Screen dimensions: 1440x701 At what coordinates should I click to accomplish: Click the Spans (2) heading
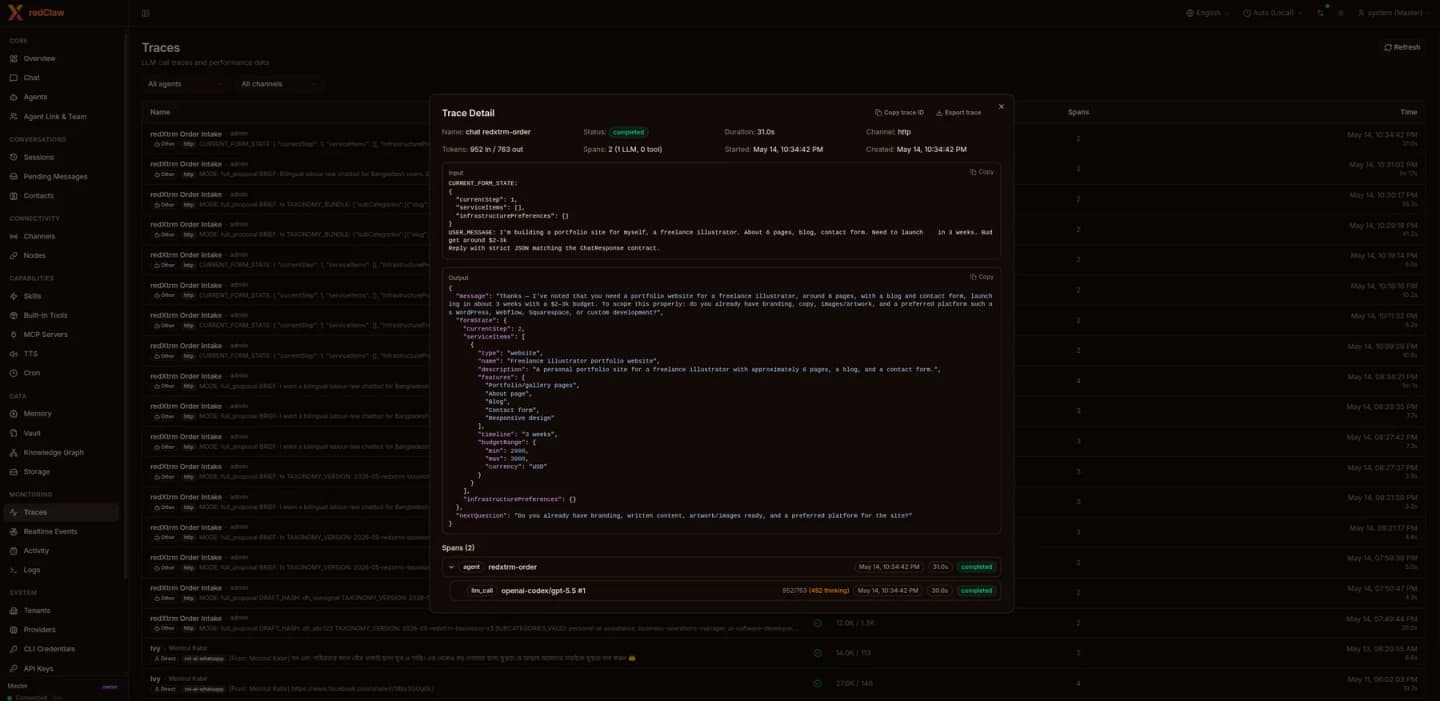coord(458,548)
